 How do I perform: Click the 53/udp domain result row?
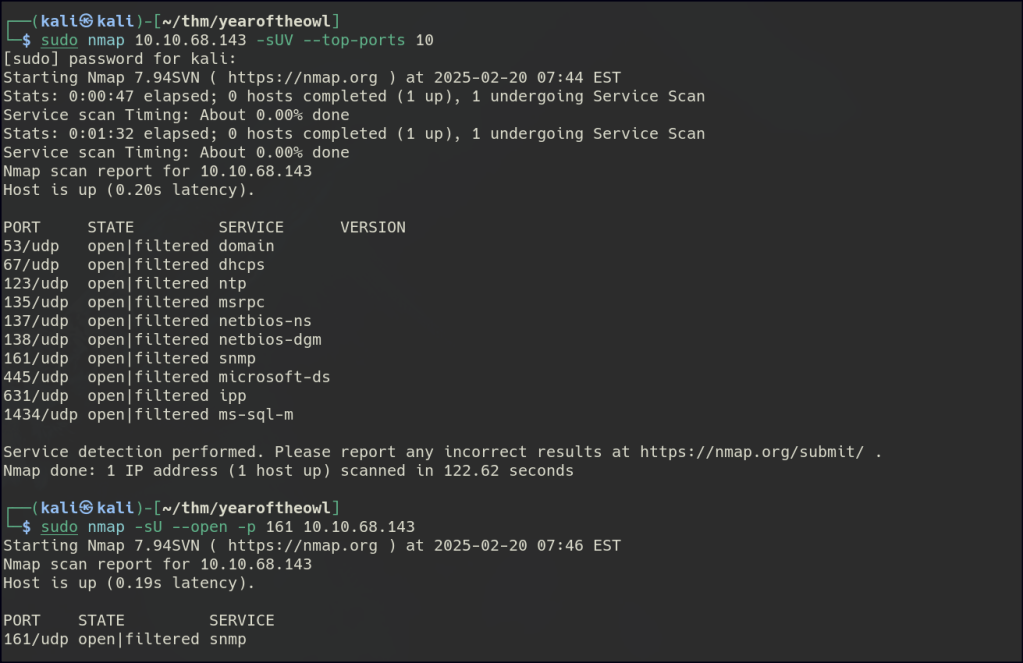tap(138, 246)
